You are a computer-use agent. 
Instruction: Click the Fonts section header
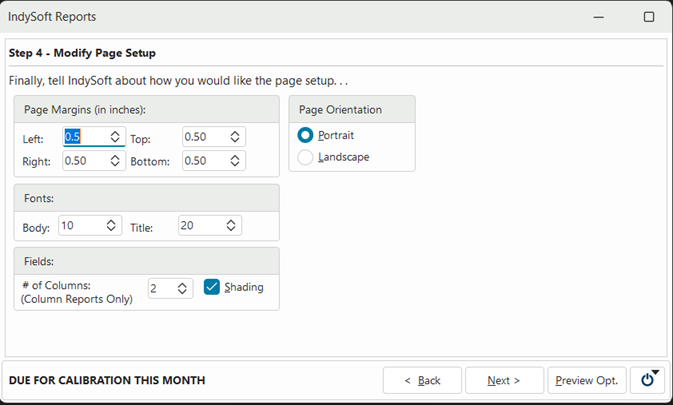[x=146, y=199]
